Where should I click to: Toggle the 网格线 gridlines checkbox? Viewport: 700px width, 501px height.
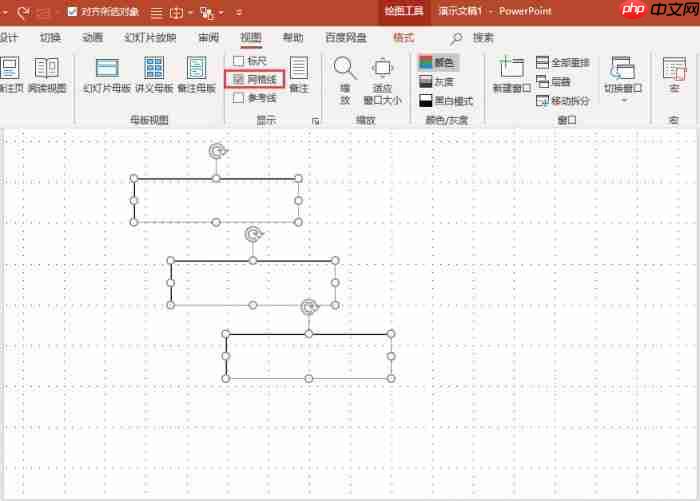pos(238,79)
